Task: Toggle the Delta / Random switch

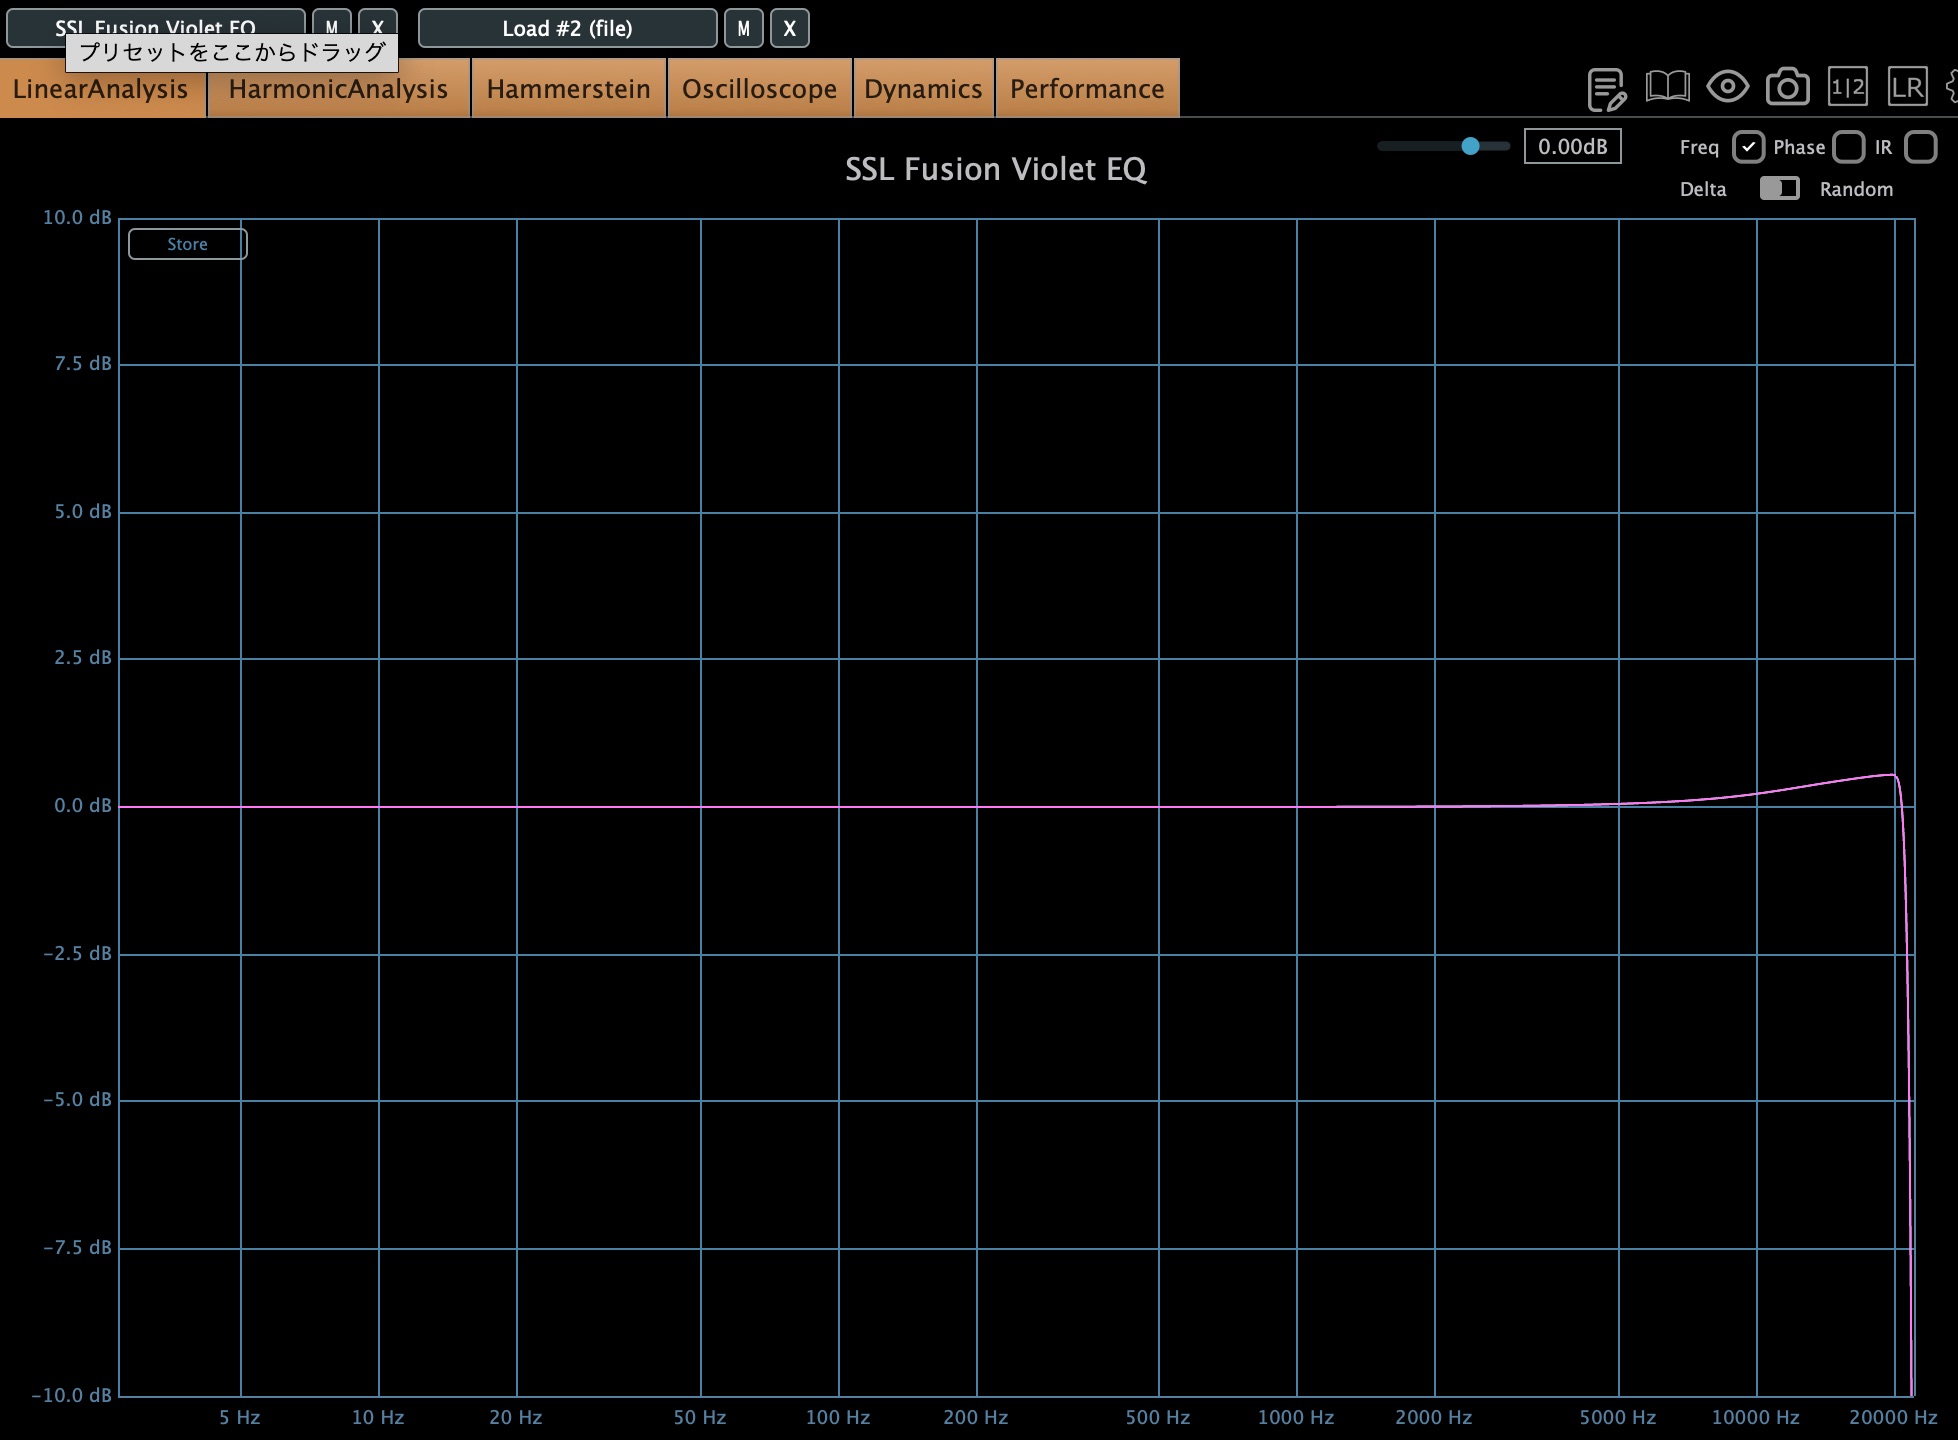Action: [x=1779, y=189]
